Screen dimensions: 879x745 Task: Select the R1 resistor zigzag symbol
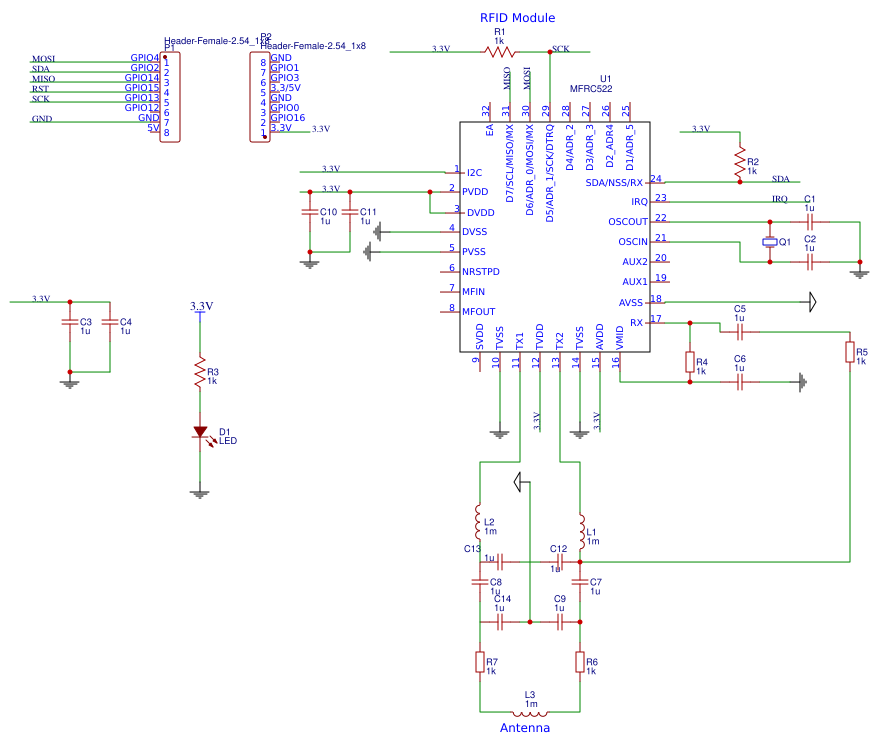499,52
